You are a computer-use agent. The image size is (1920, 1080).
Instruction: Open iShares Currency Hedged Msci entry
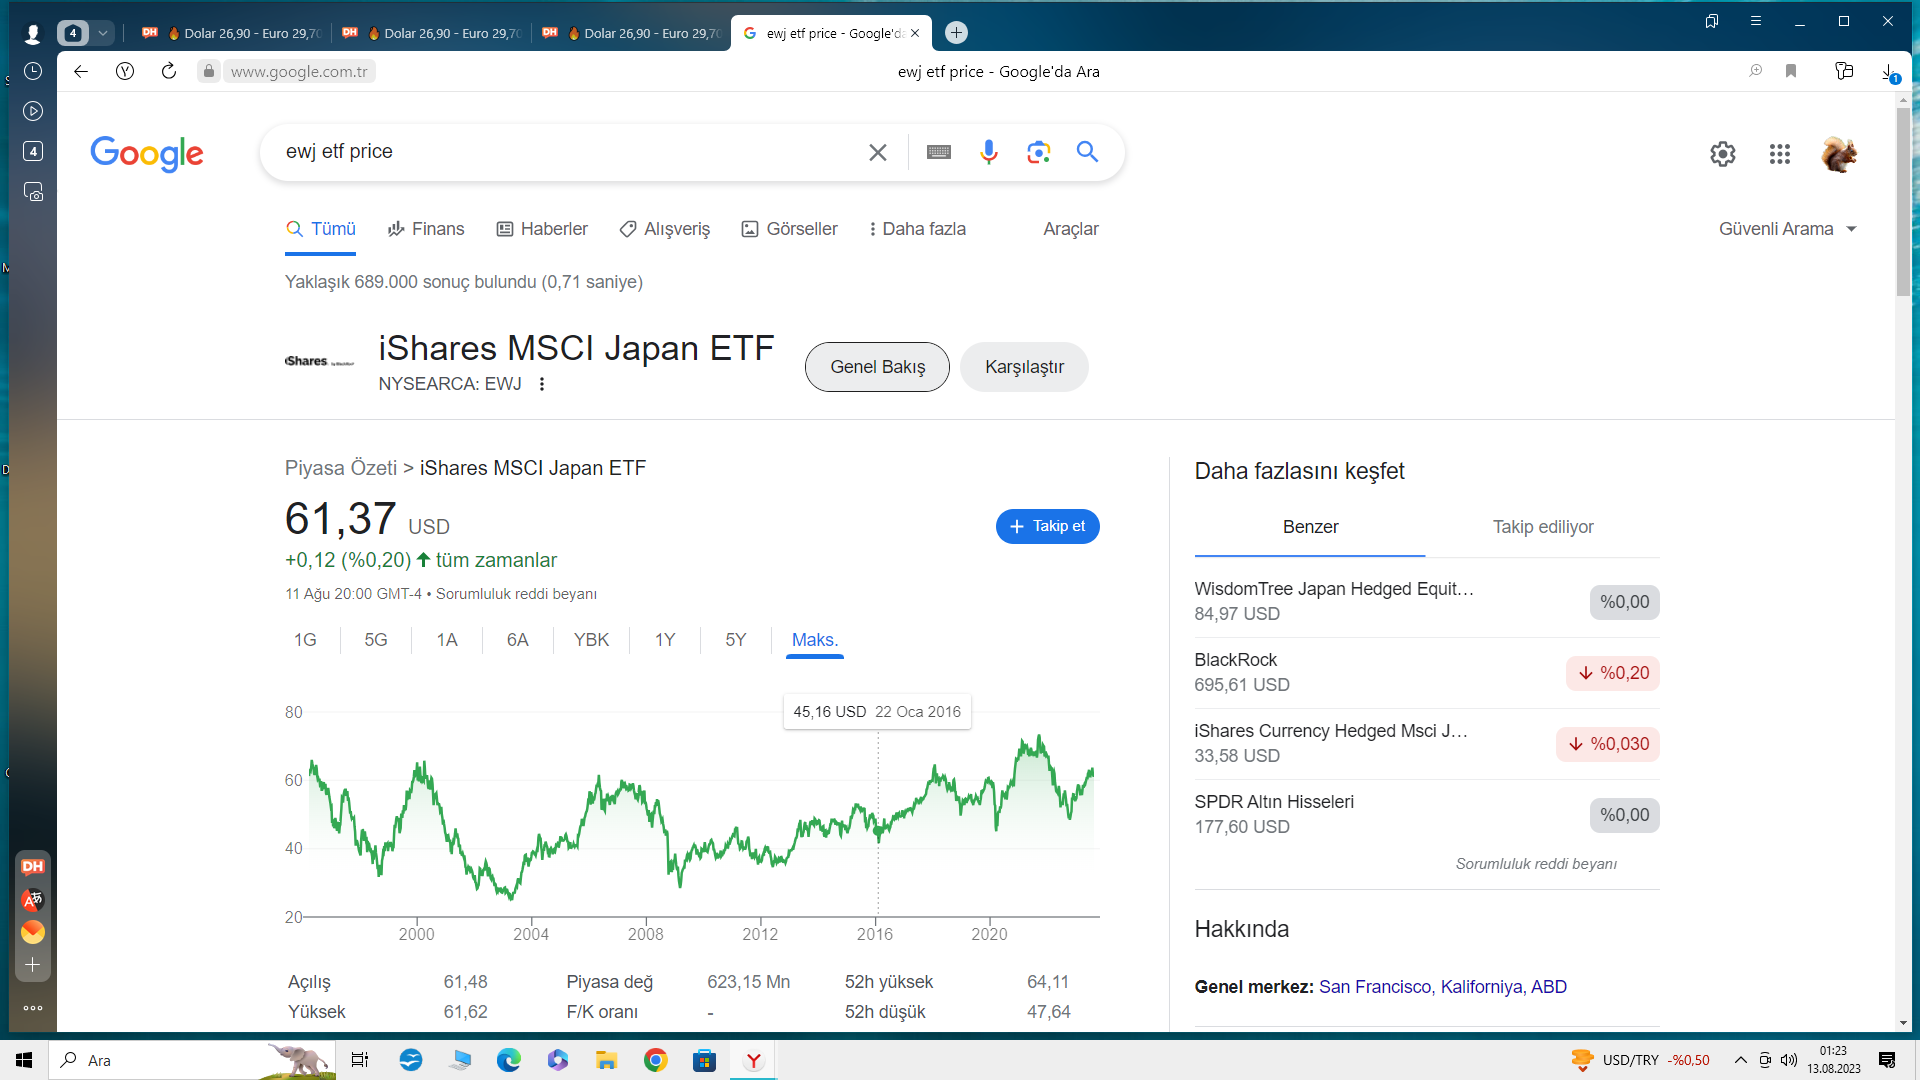[x=1426, y=744]
